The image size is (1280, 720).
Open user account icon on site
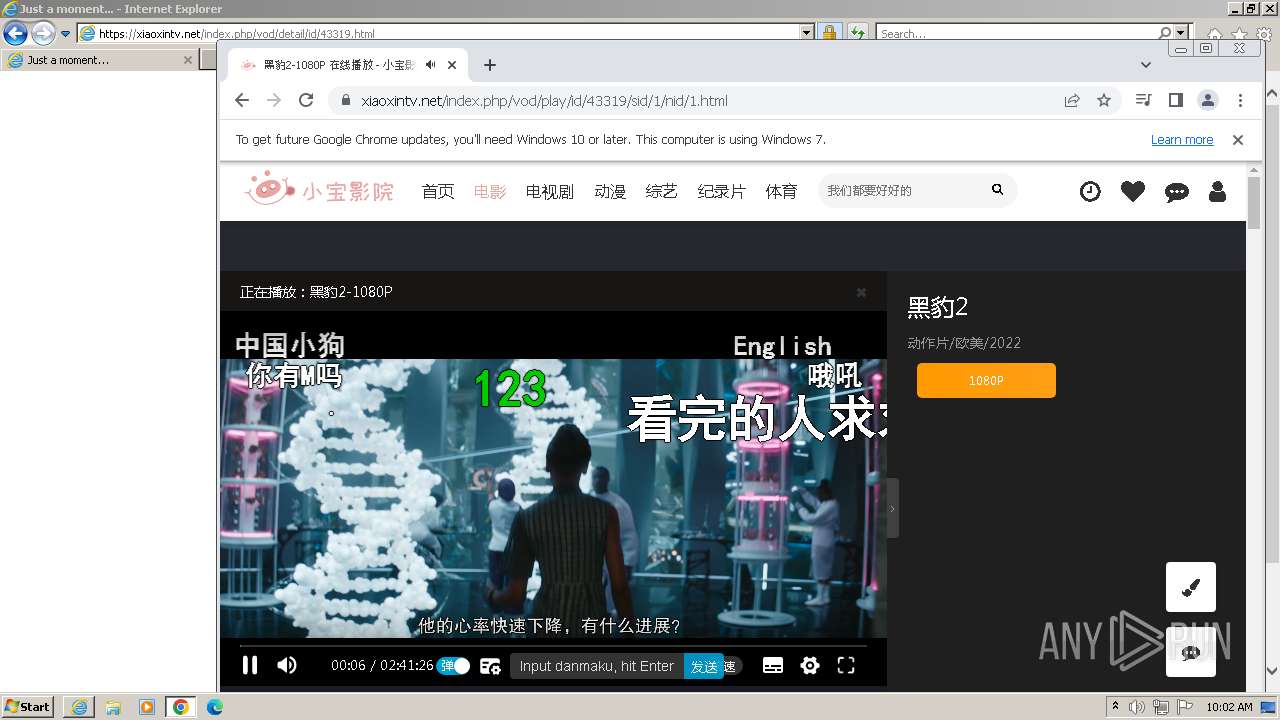(x=1217, y=191)
